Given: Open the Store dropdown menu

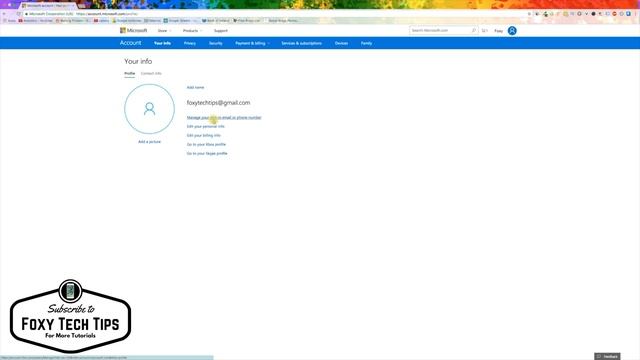Looking at the screenshot, I should [164, 31].
